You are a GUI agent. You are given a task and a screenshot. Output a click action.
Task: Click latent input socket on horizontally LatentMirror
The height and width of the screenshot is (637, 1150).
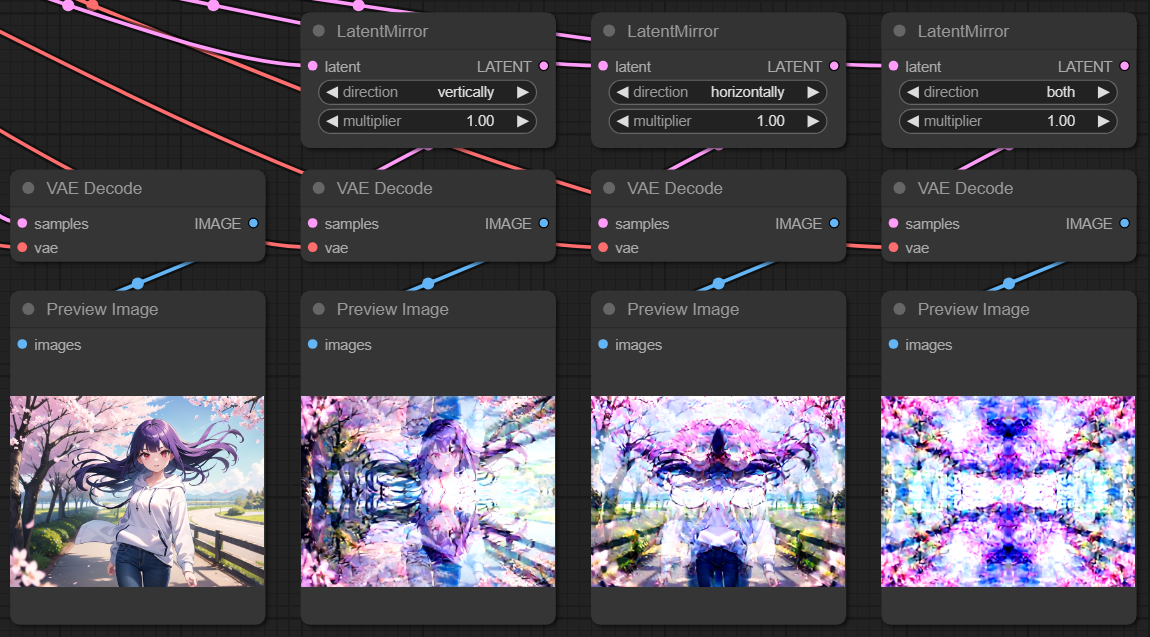603,66
